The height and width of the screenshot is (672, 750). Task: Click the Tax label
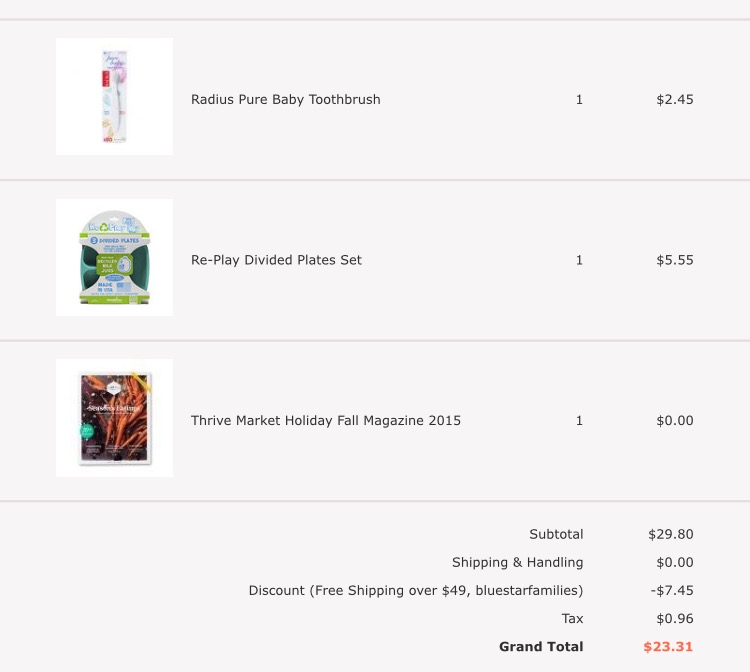[572, 619]
